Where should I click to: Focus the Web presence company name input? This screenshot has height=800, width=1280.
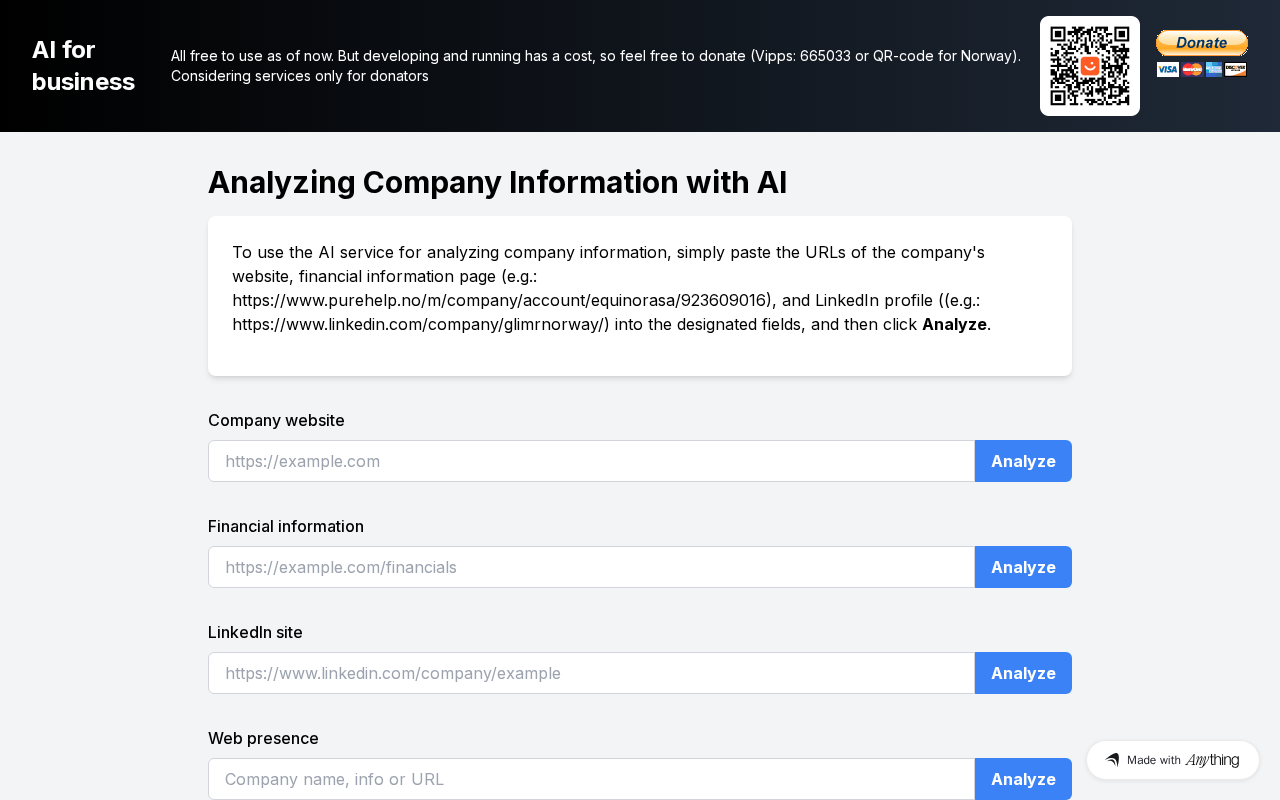(591, 779)
